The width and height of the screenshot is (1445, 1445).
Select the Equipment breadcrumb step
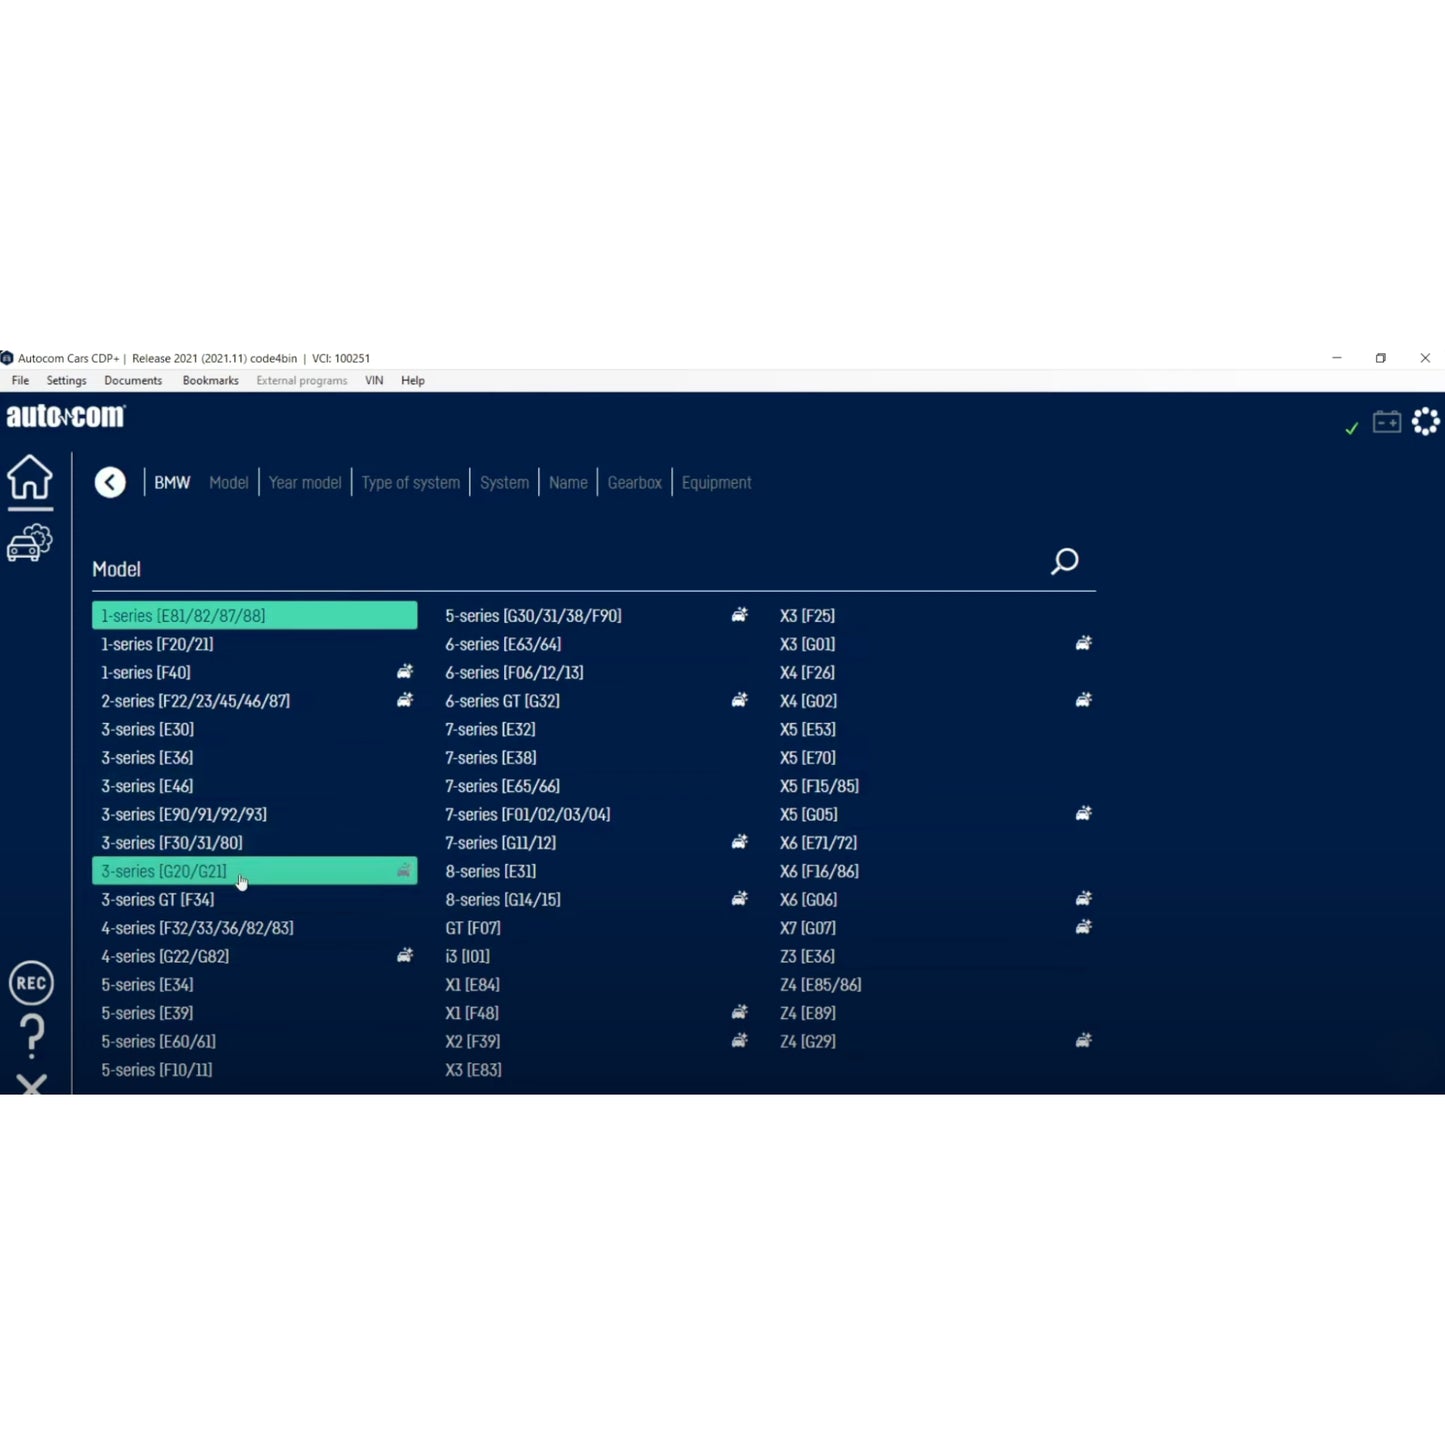coord(716,483)
